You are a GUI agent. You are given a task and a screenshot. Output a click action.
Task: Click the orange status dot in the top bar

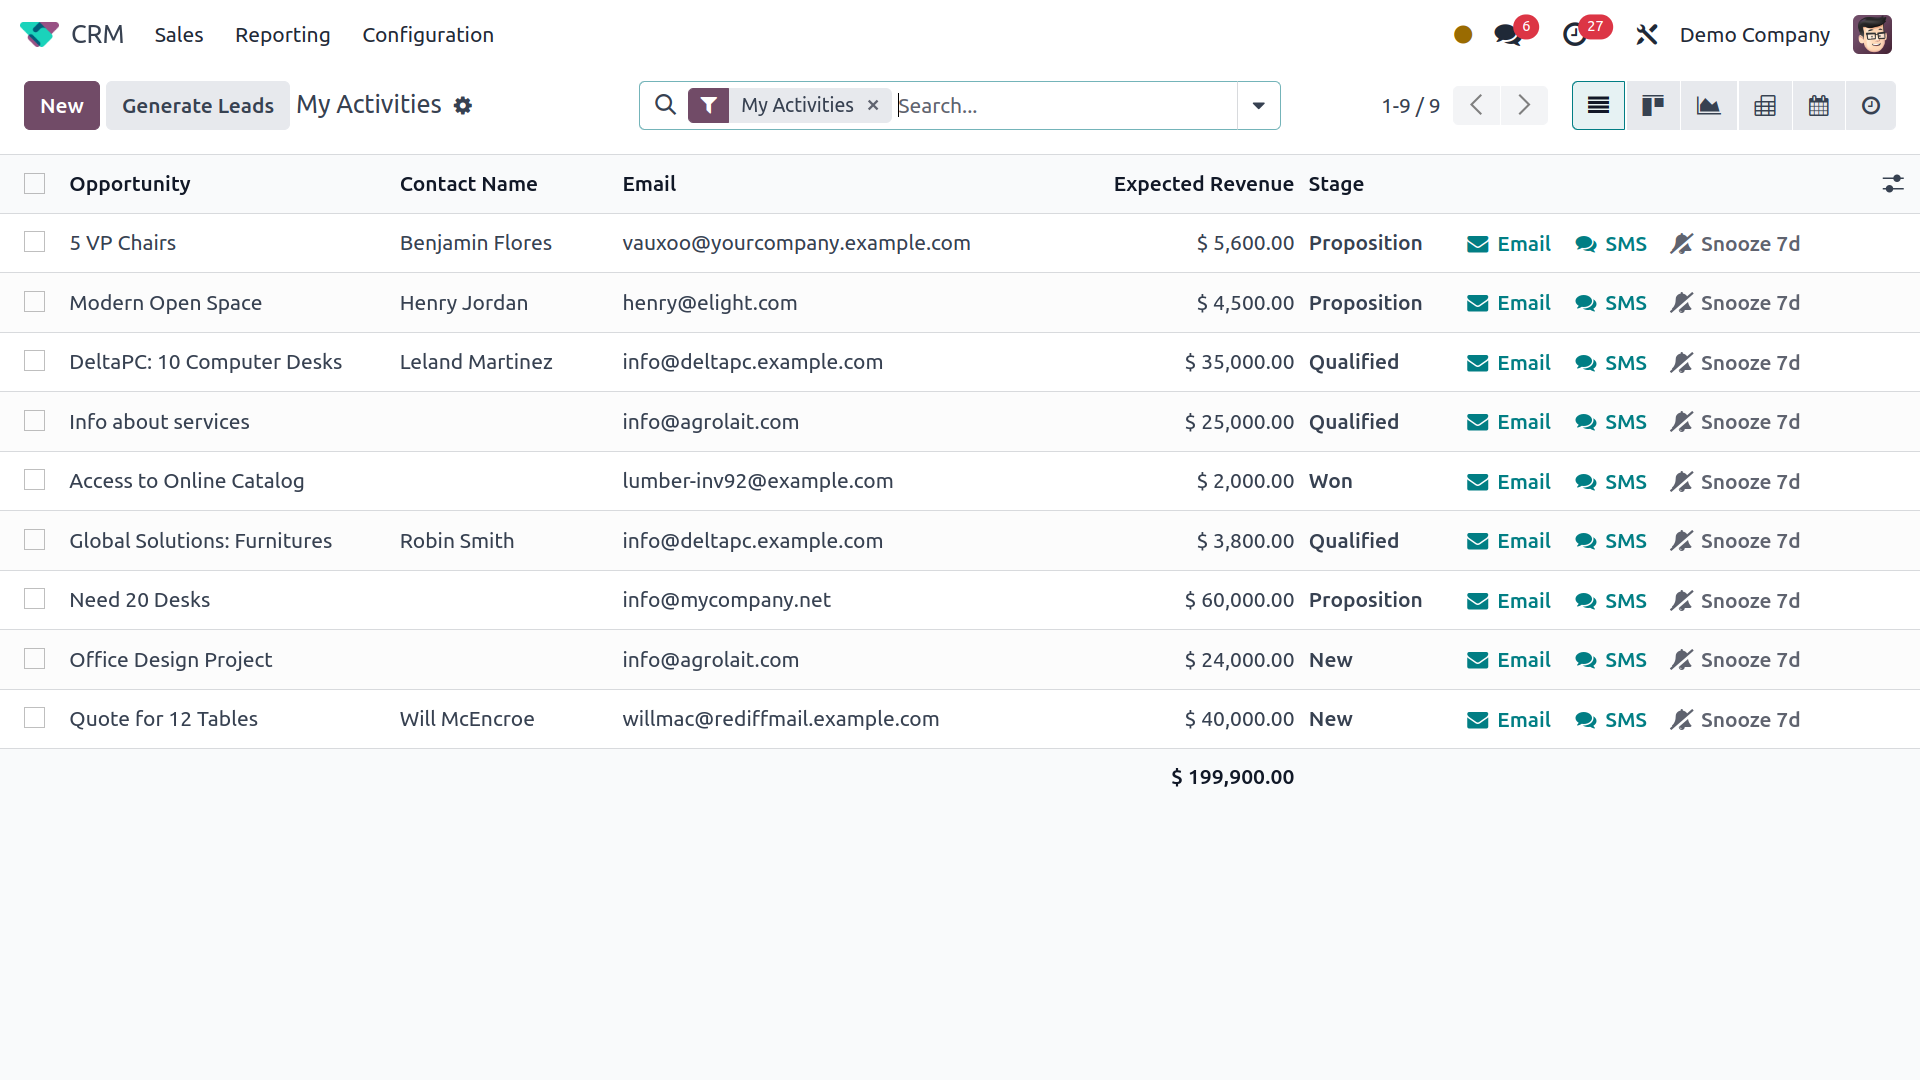click(x=1462, y=33)
